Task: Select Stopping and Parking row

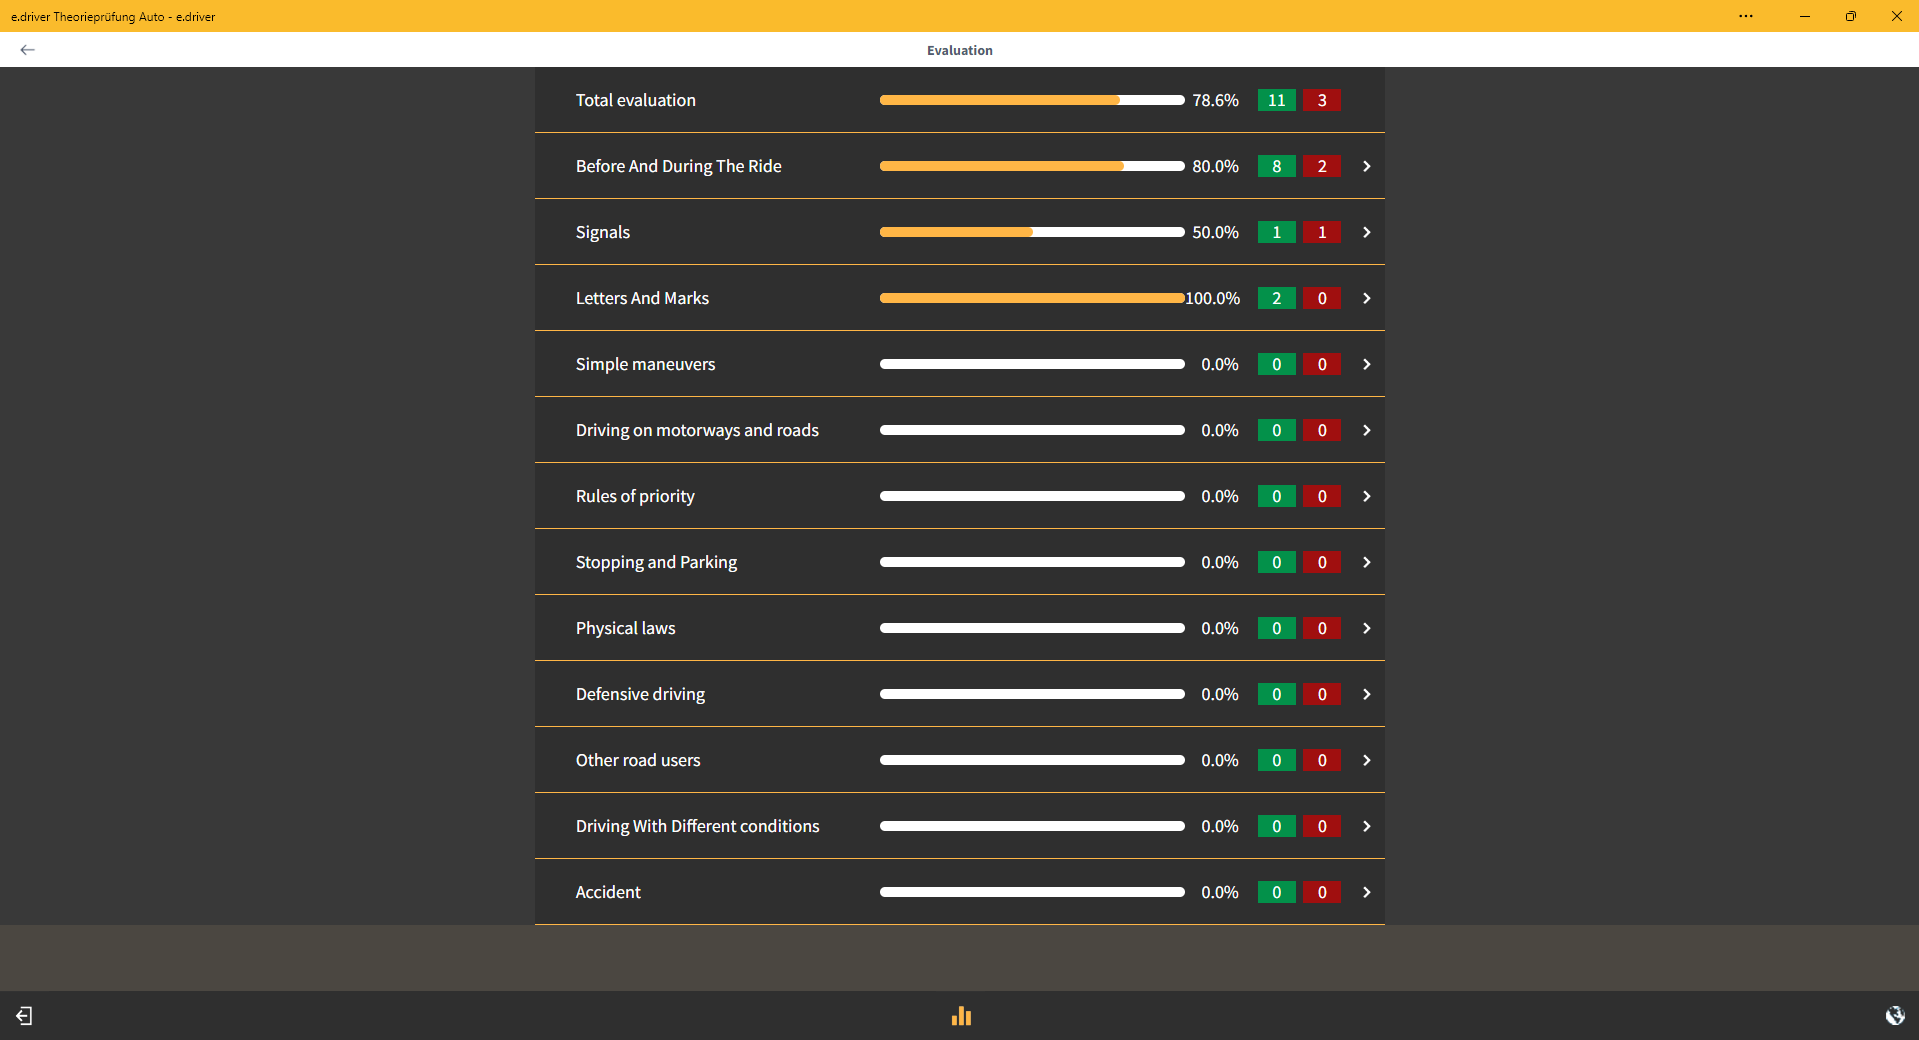Action: [x=656, y=562]
